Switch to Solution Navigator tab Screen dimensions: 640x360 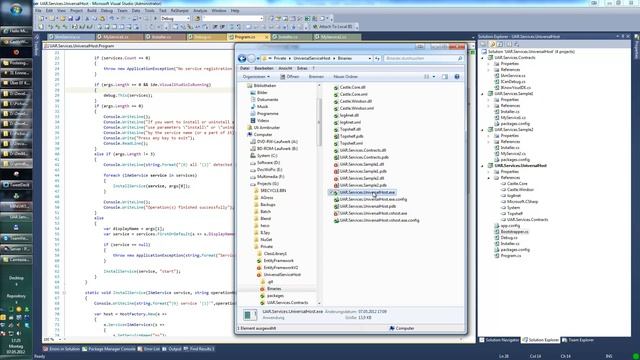click(x=499, y=340)
